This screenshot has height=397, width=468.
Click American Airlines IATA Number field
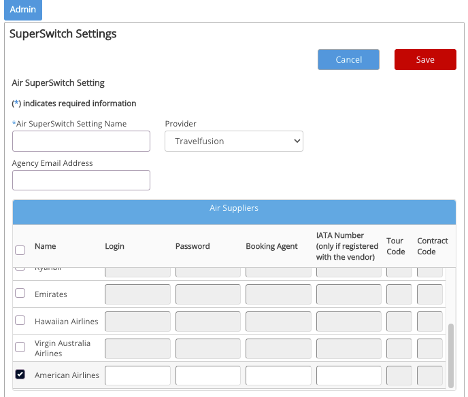click(349, 376)
